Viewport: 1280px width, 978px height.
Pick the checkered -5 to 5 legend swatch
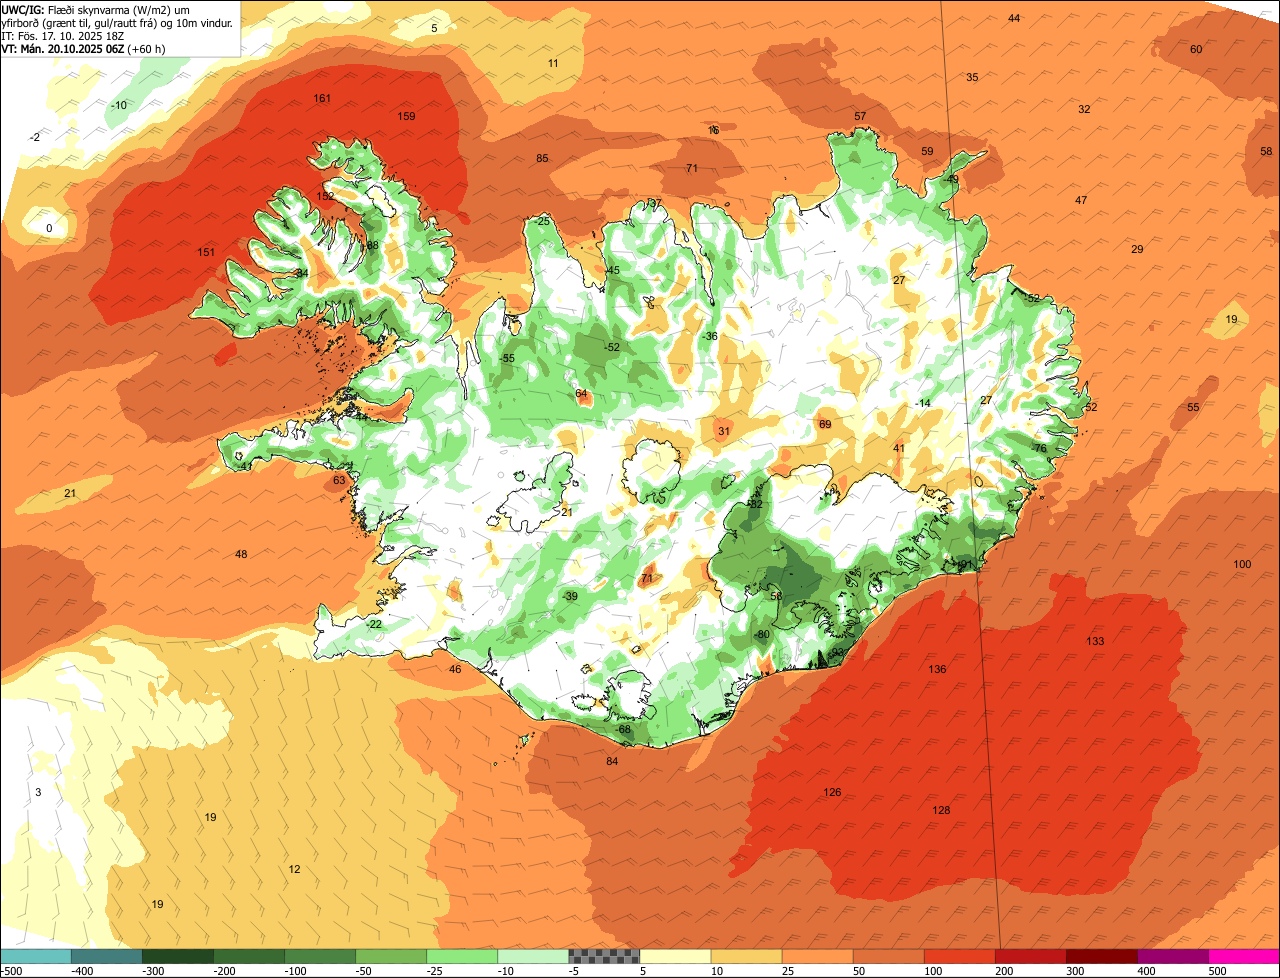(x=604, y=956)
